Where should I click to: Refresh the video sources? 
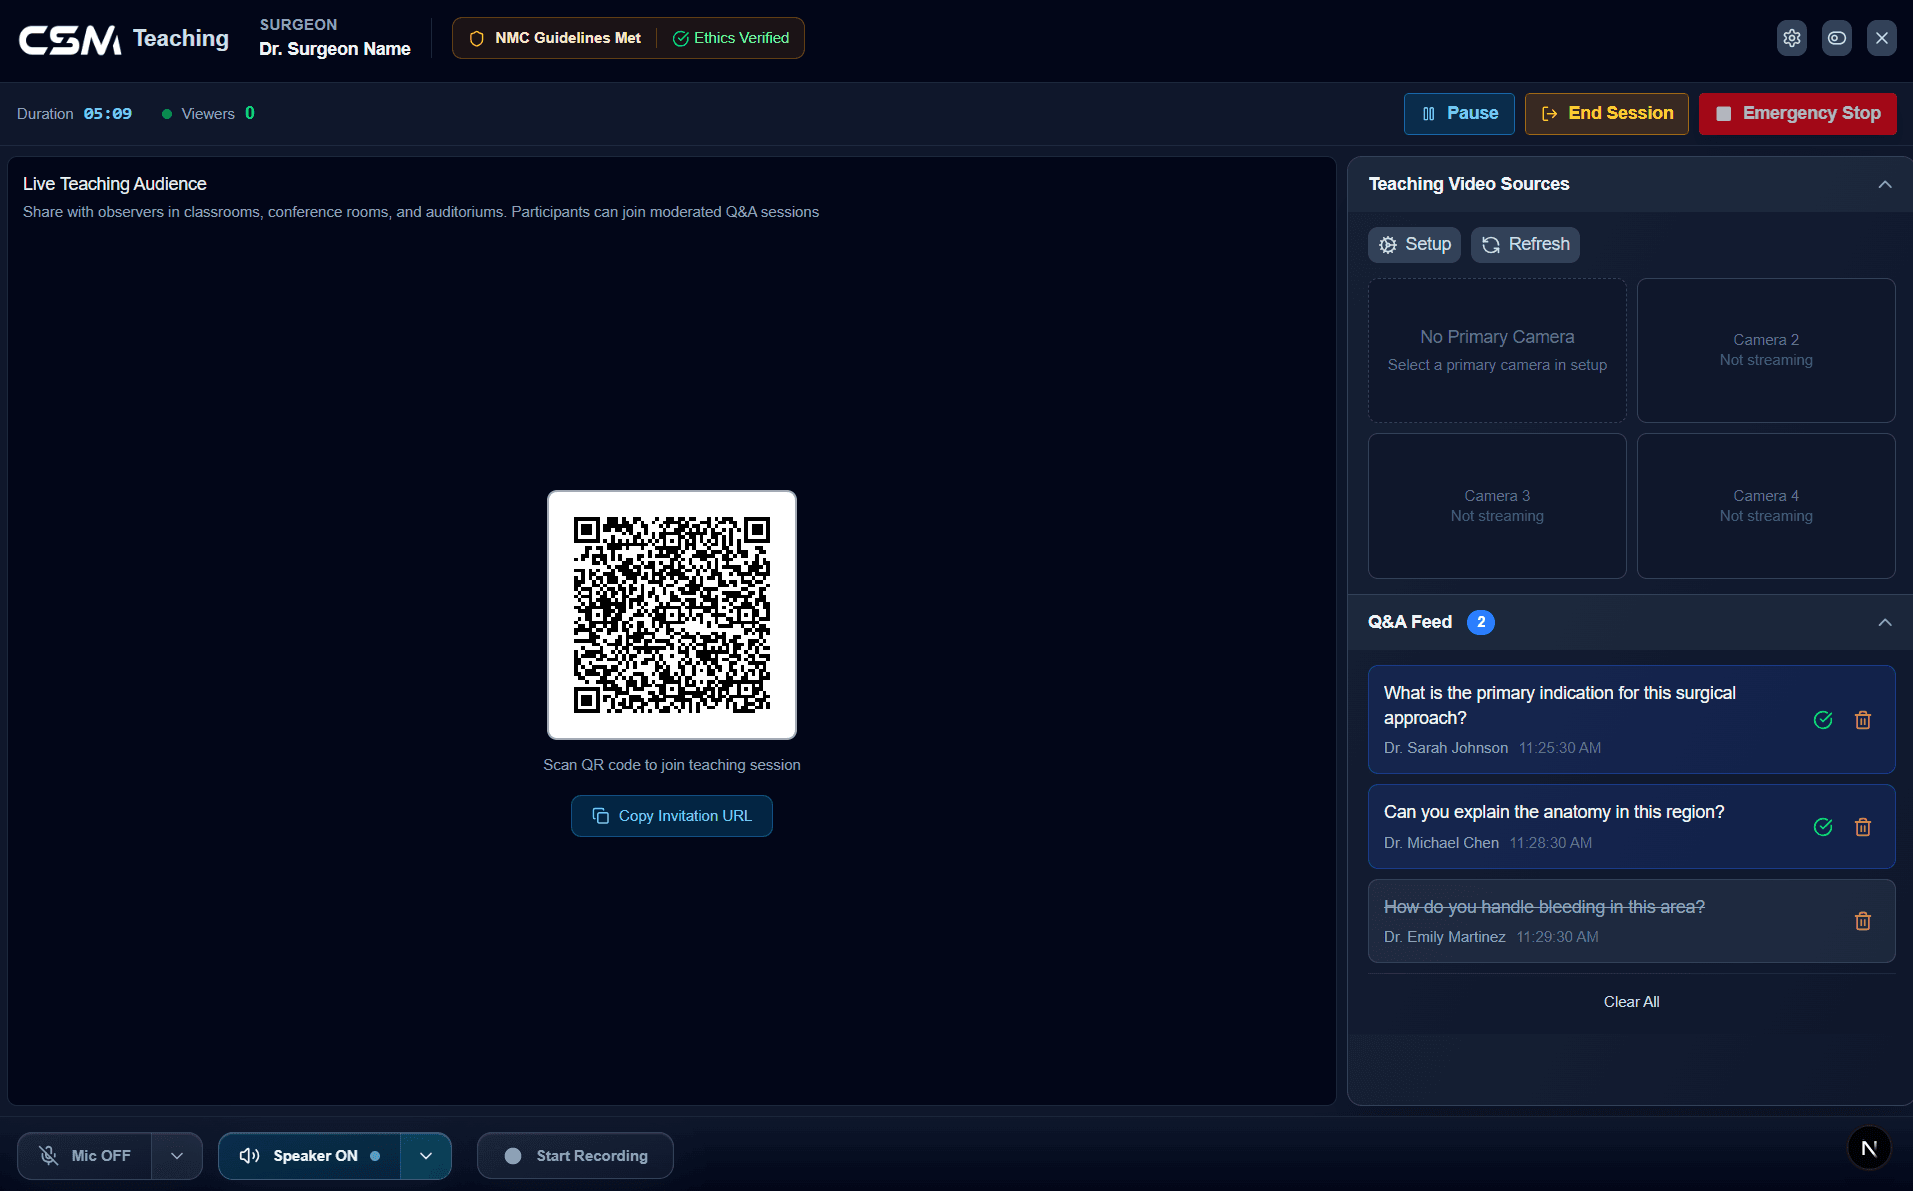click(x=1525, y=244)
